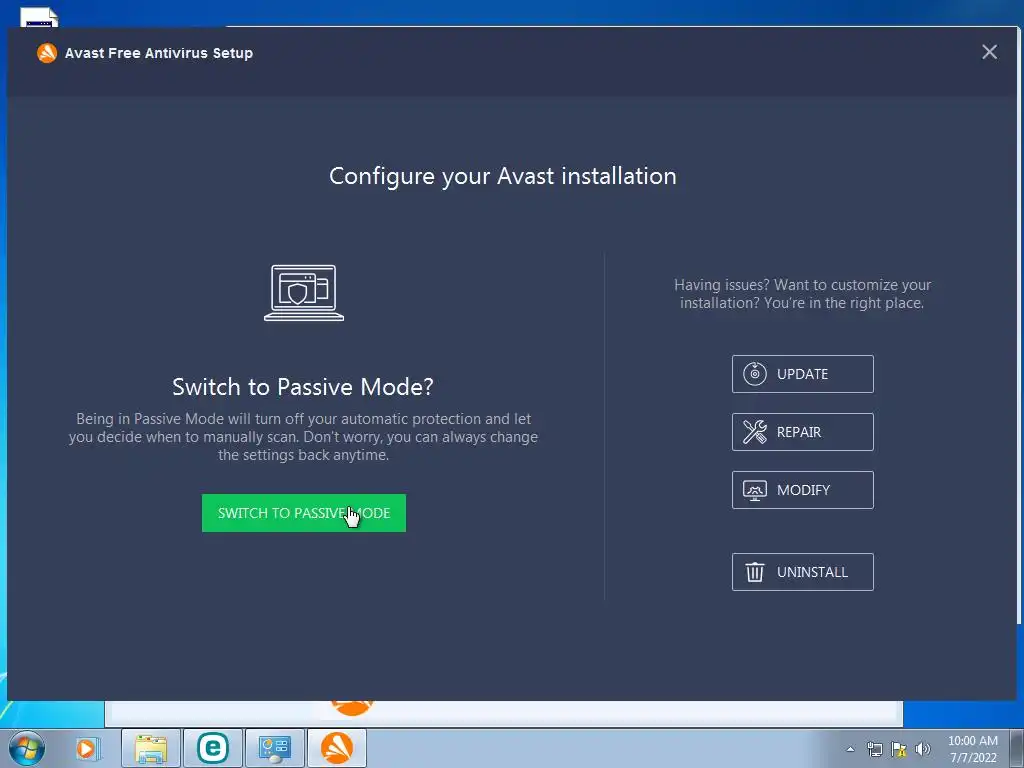Open Windows Media Player from taskbar
The height and width of the screenshot is (768, 1024).
87,748
